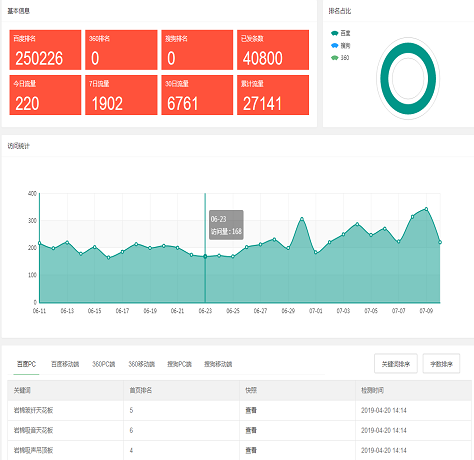
Task: Click the green 360 legend icon
Action: click(335, 58)
